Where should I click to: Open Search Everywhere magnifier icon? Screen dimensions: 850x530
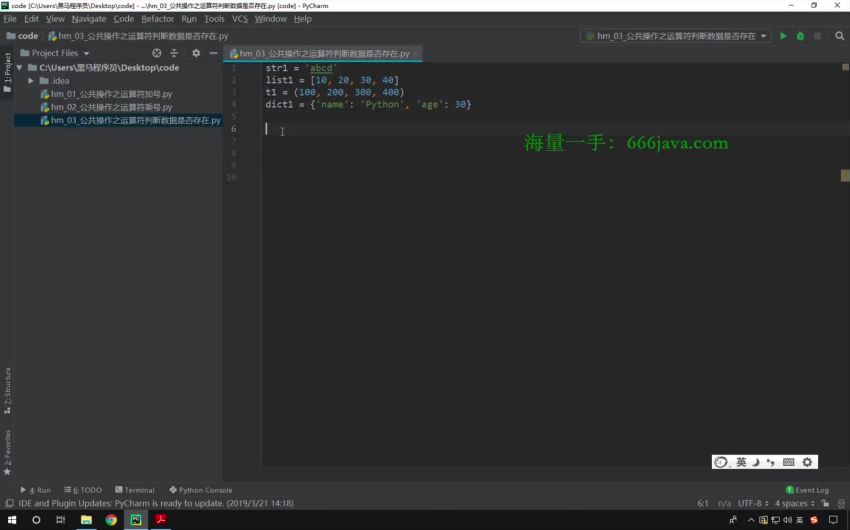pyautogui.click(x=839, y=36)
